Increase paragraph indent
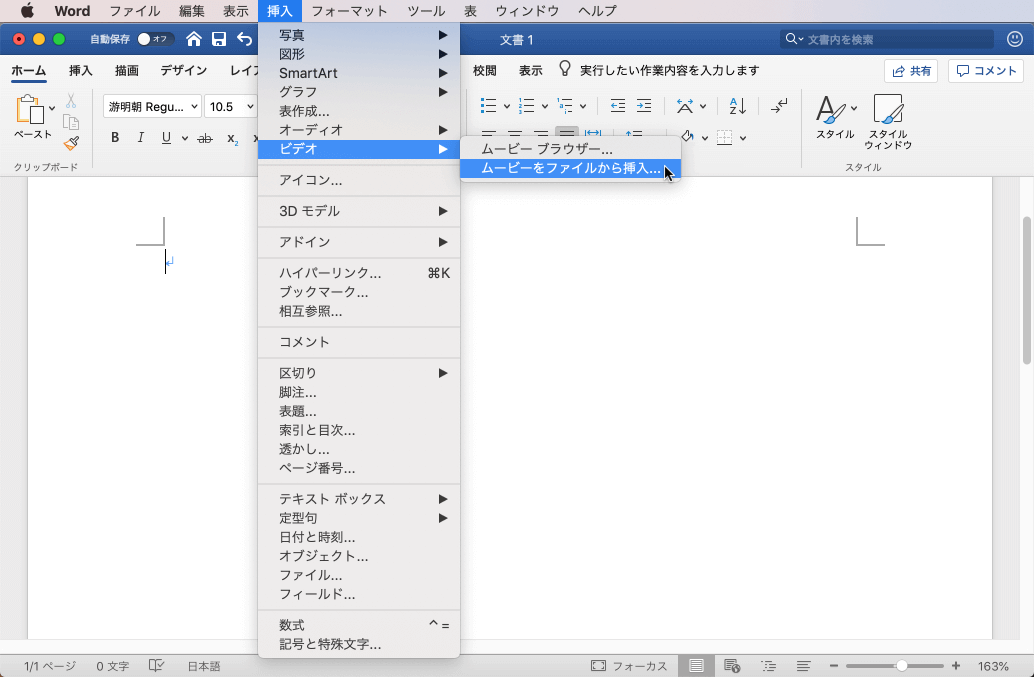Image resolution: width=1034 pixels, height=677 pixels. pos(644,105)
